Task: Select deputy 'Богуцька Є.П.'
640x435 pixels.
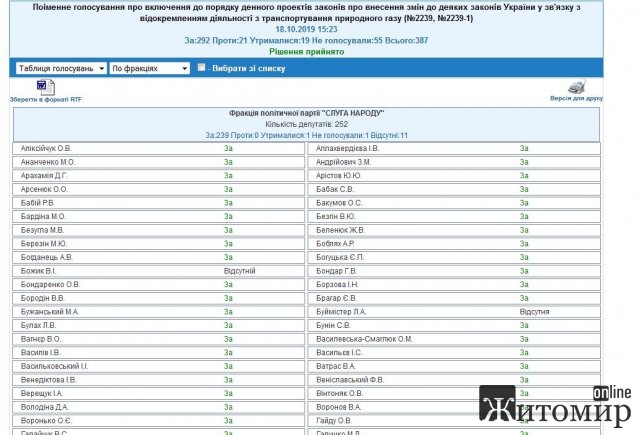Action: tap(340, 257)
